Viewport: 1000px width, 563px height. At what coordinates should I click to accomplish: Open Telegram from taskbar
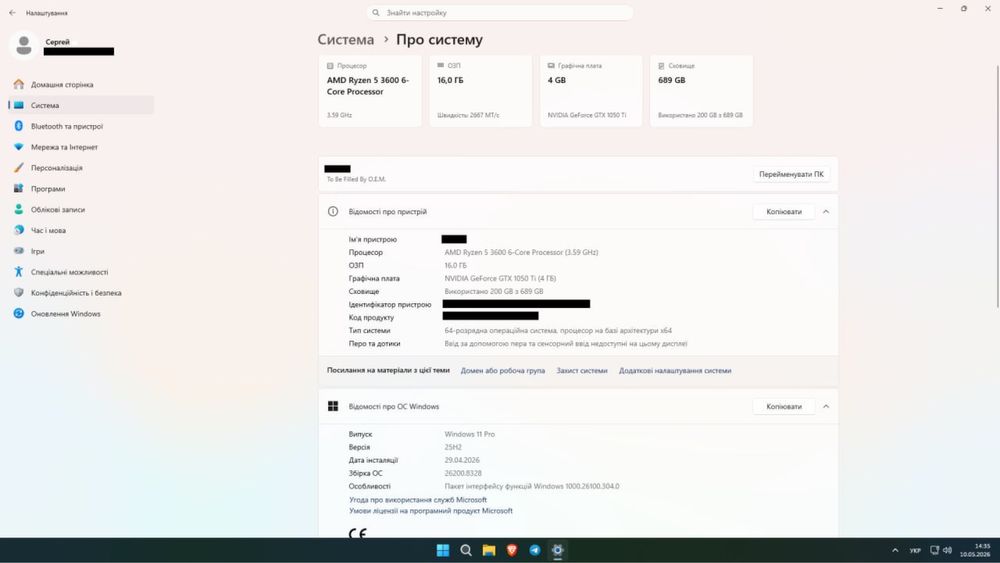pos(534,550)
